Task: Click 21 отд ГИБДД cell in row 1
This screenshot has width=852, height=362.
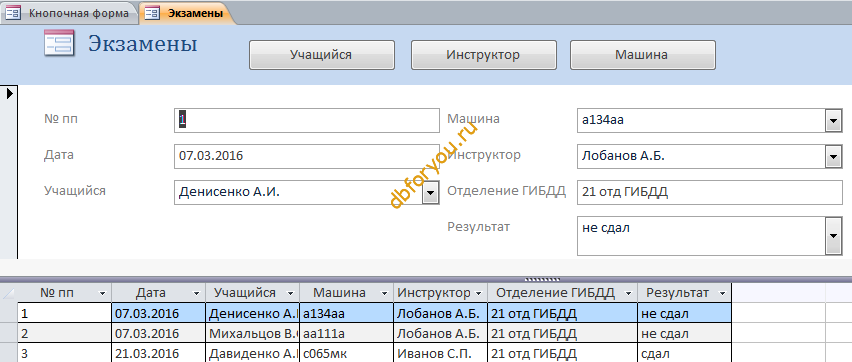Action: pos(562,314)
